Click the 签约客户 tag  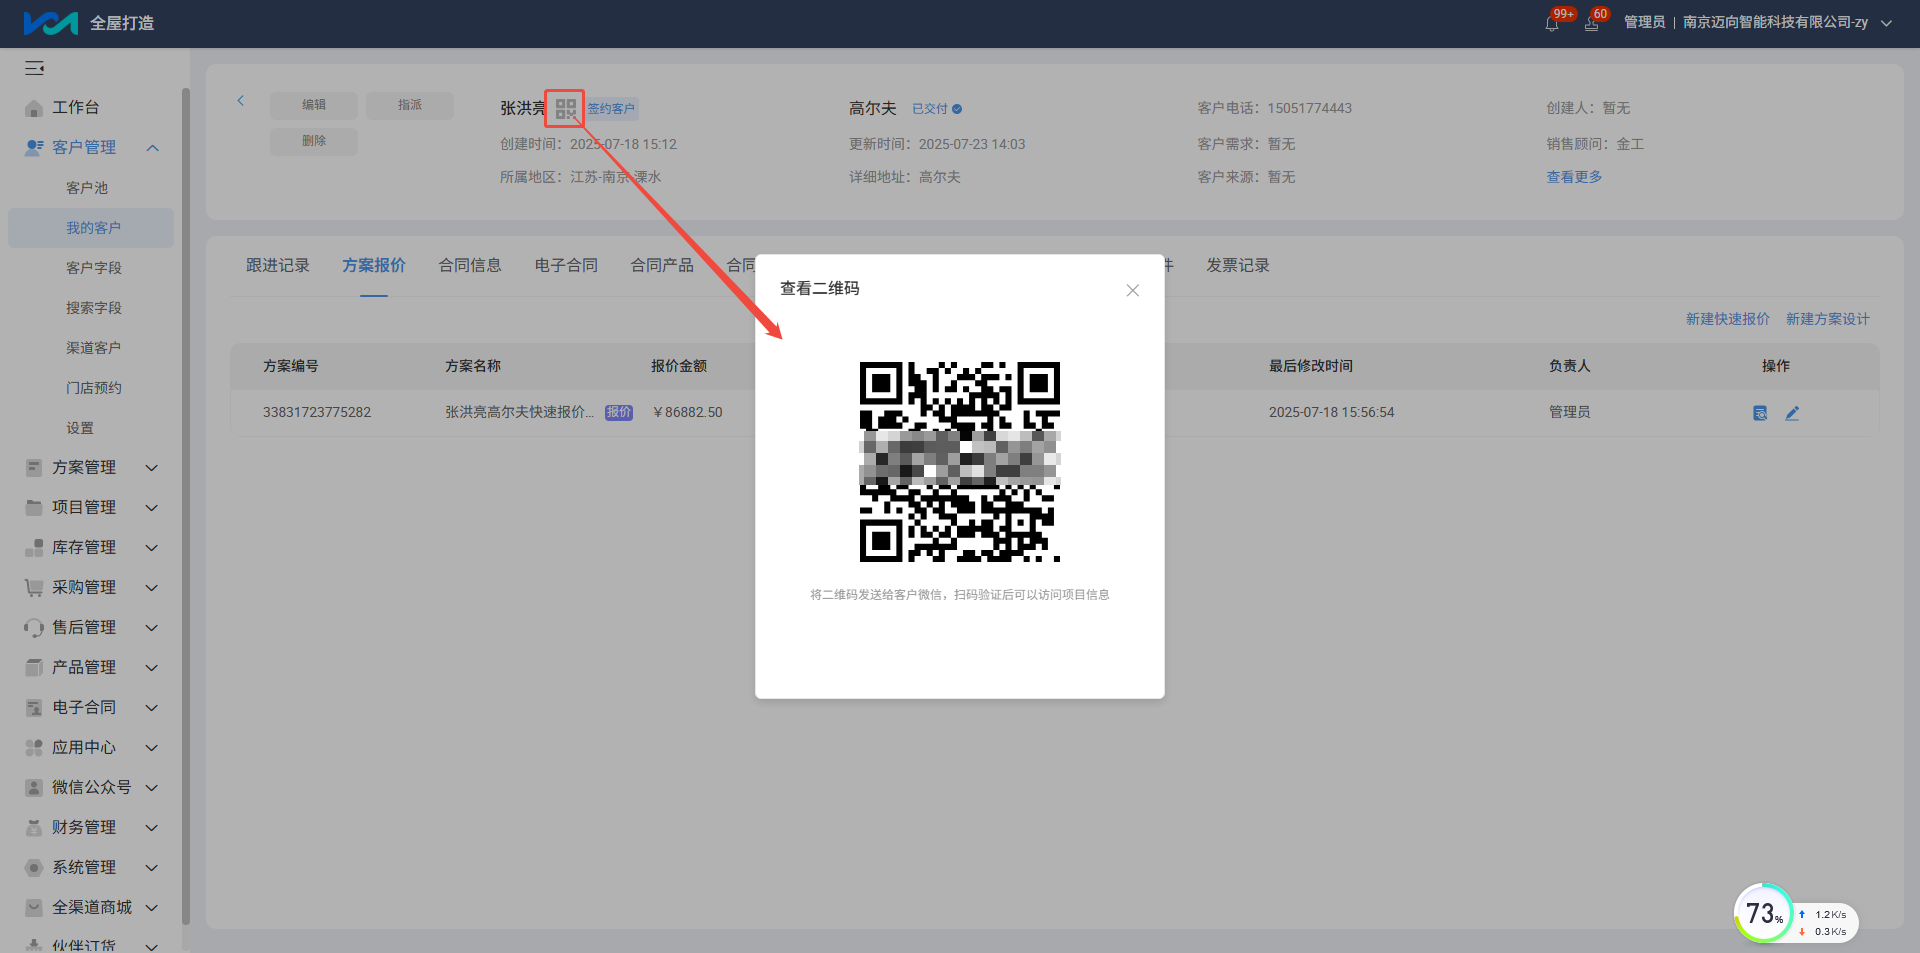pyautogui.click(x=611, y=109)
